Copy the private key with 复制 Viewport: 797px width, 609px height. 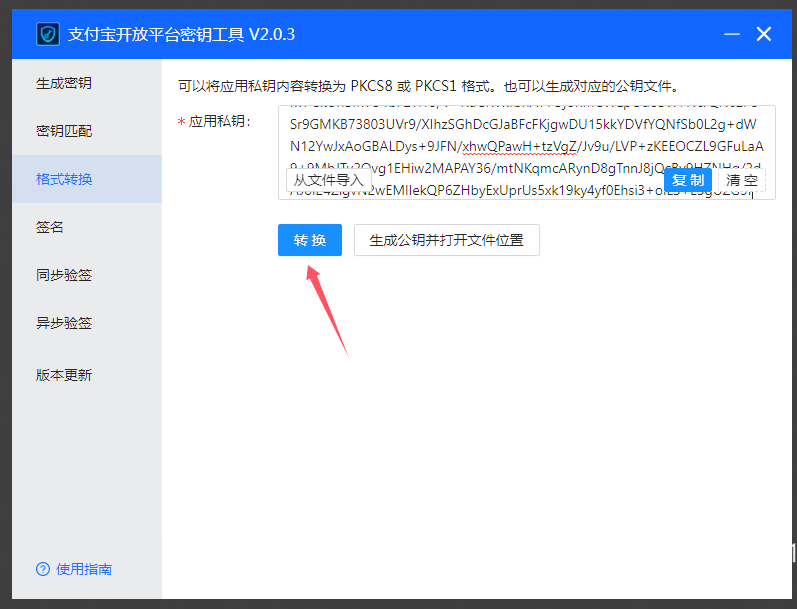688,180
